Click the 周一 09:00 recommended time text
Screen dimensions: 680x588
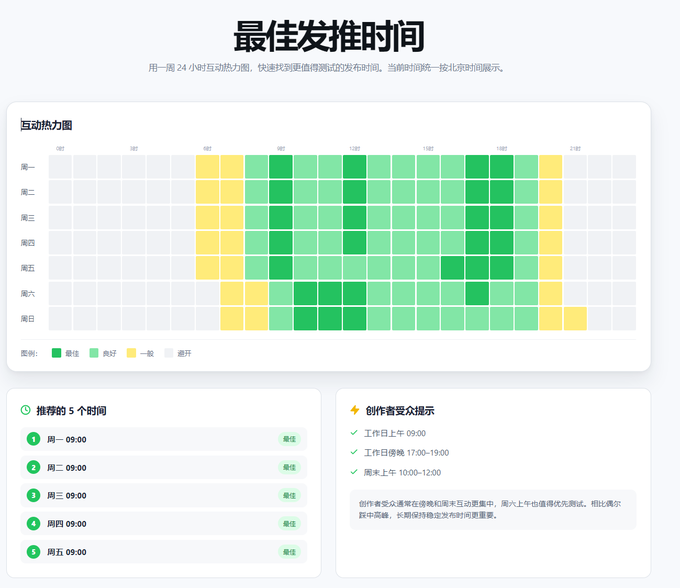(67, 439)
